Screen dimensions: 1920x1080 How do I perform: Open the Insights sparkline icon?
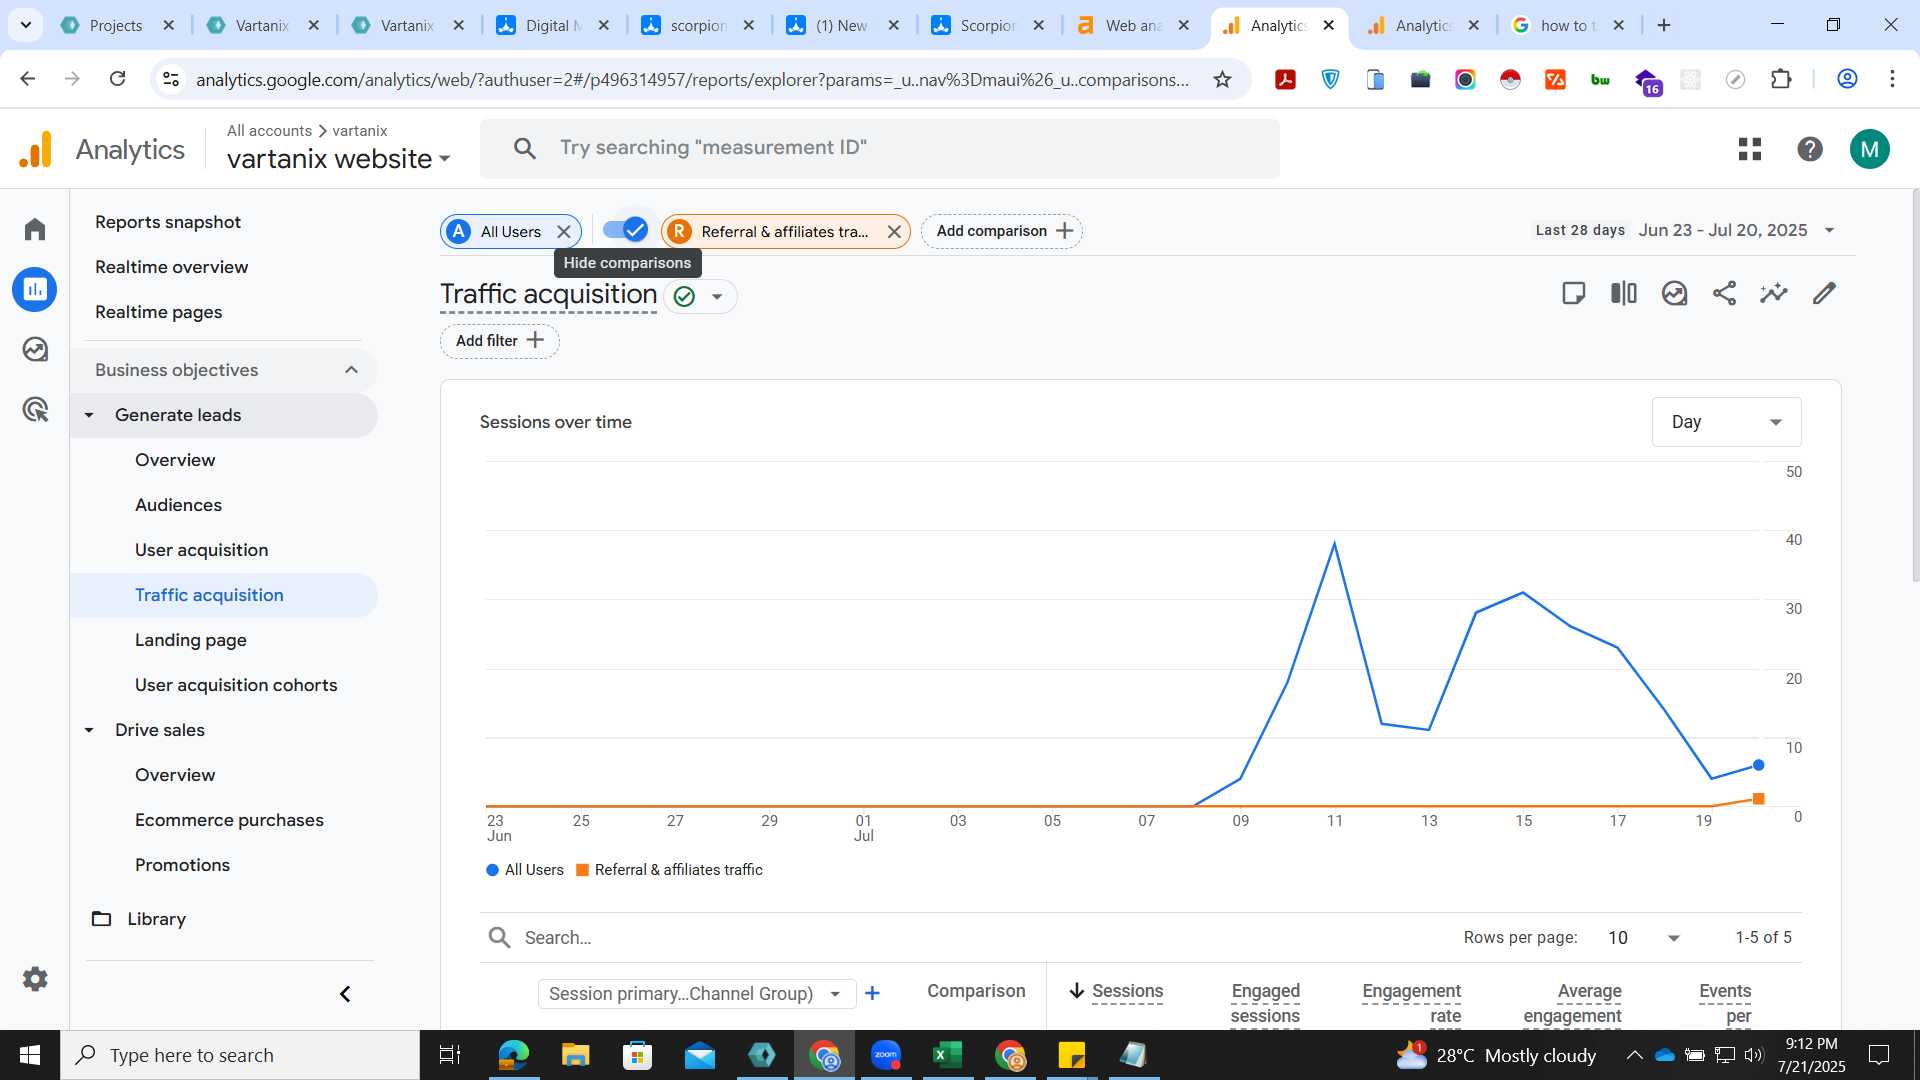[x=1774, y=293]
